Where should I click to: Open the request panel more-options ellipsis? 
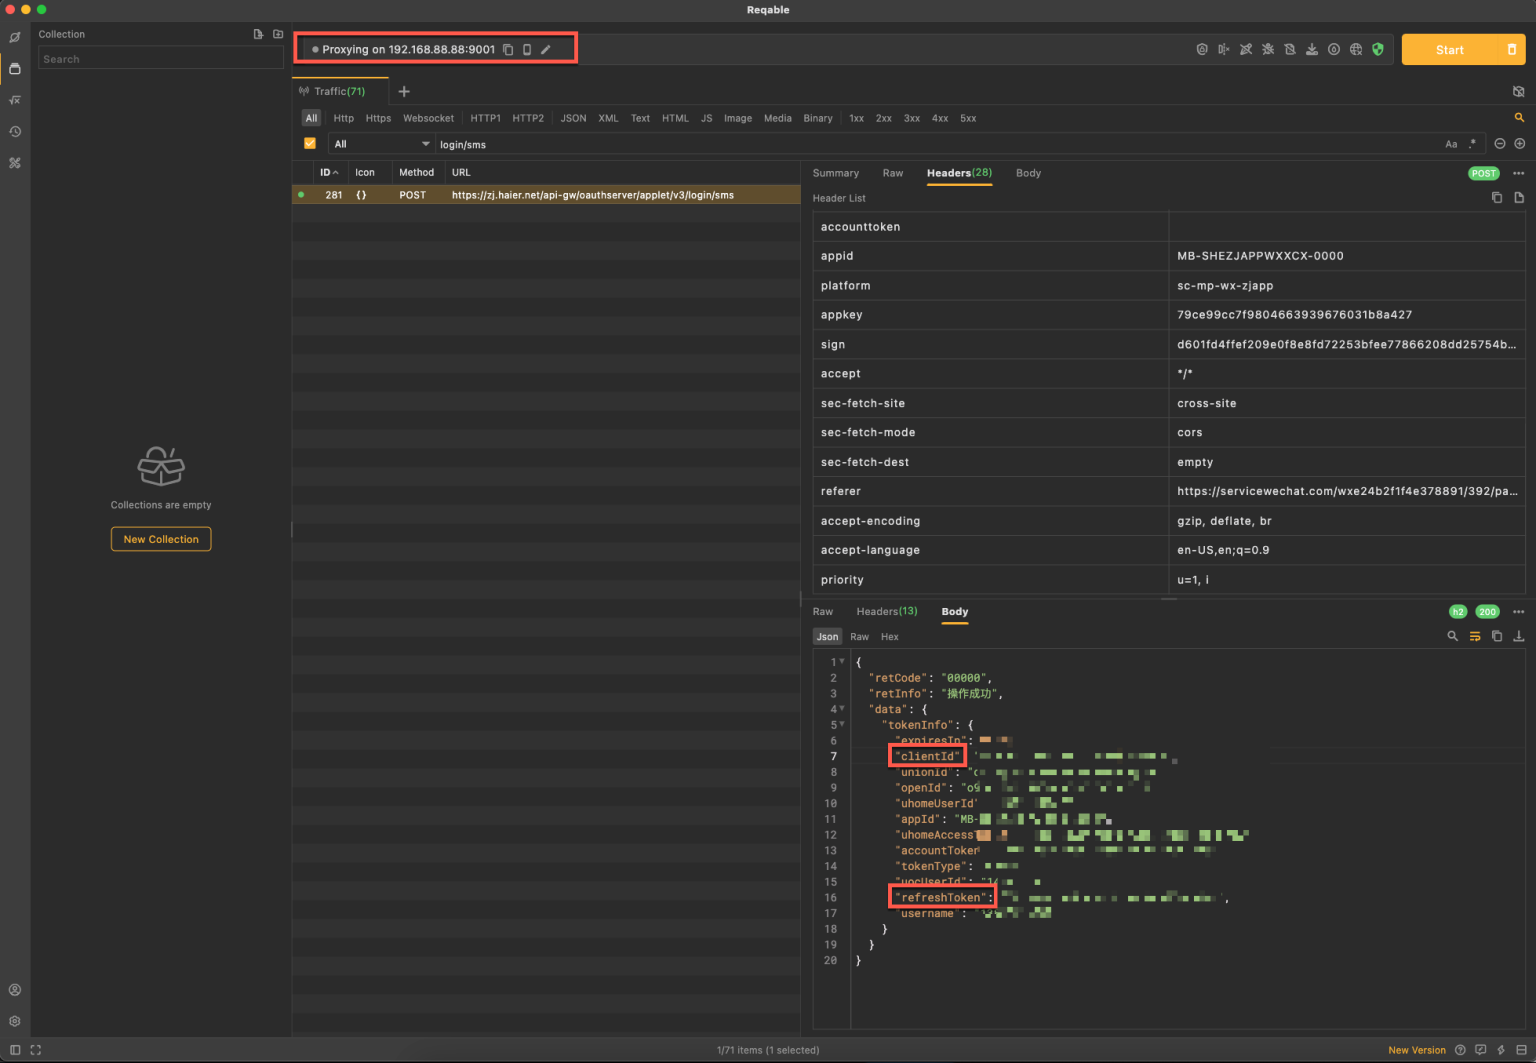pos(1519,173)
